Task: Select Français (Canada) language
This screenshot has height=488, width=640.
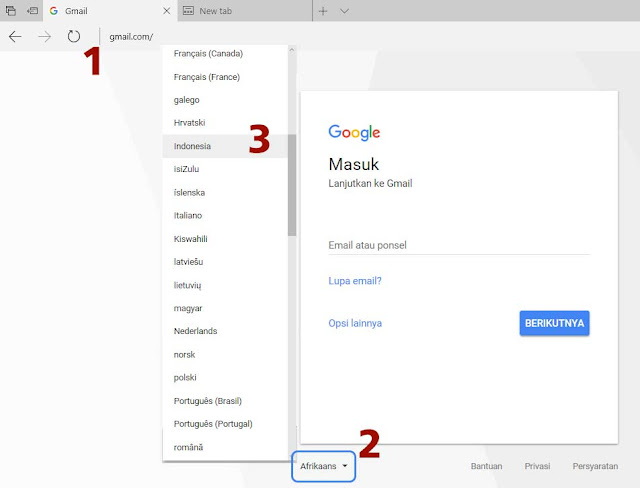Action: click(225, 53)
